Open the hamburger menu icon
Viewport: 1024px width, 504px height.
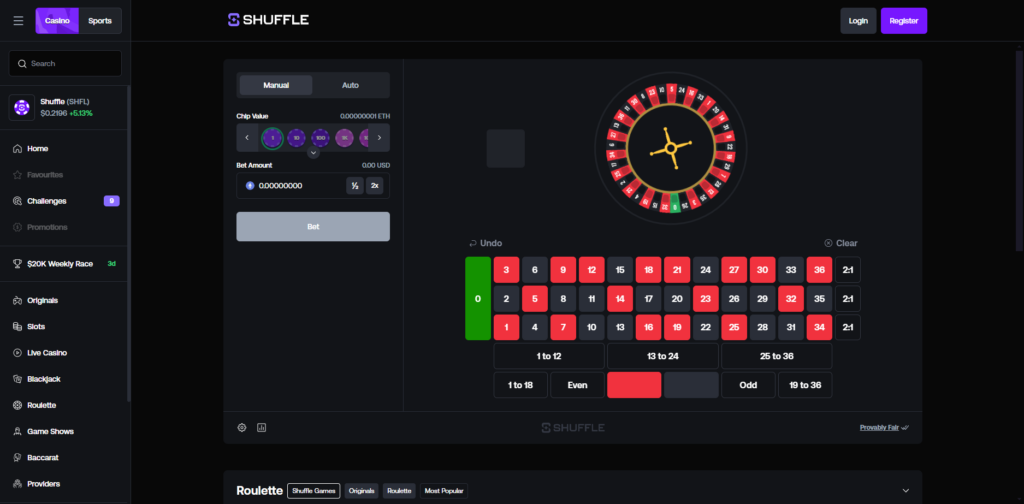coord(18,21)
